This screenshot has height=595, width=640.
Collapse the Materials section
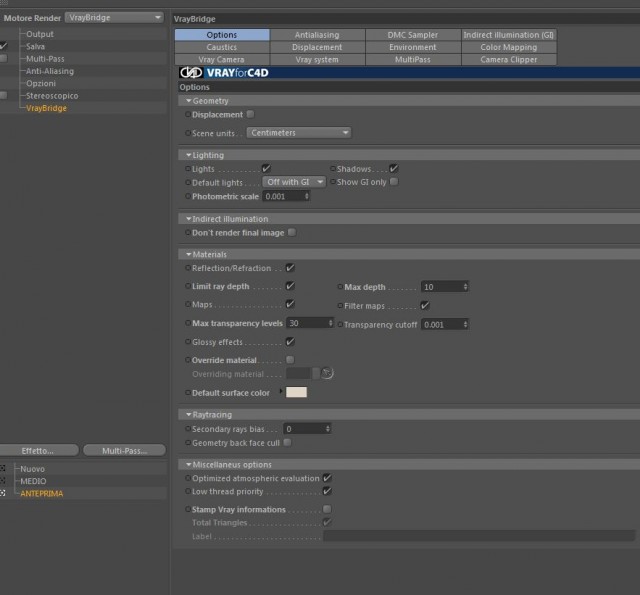pos(189,254)
